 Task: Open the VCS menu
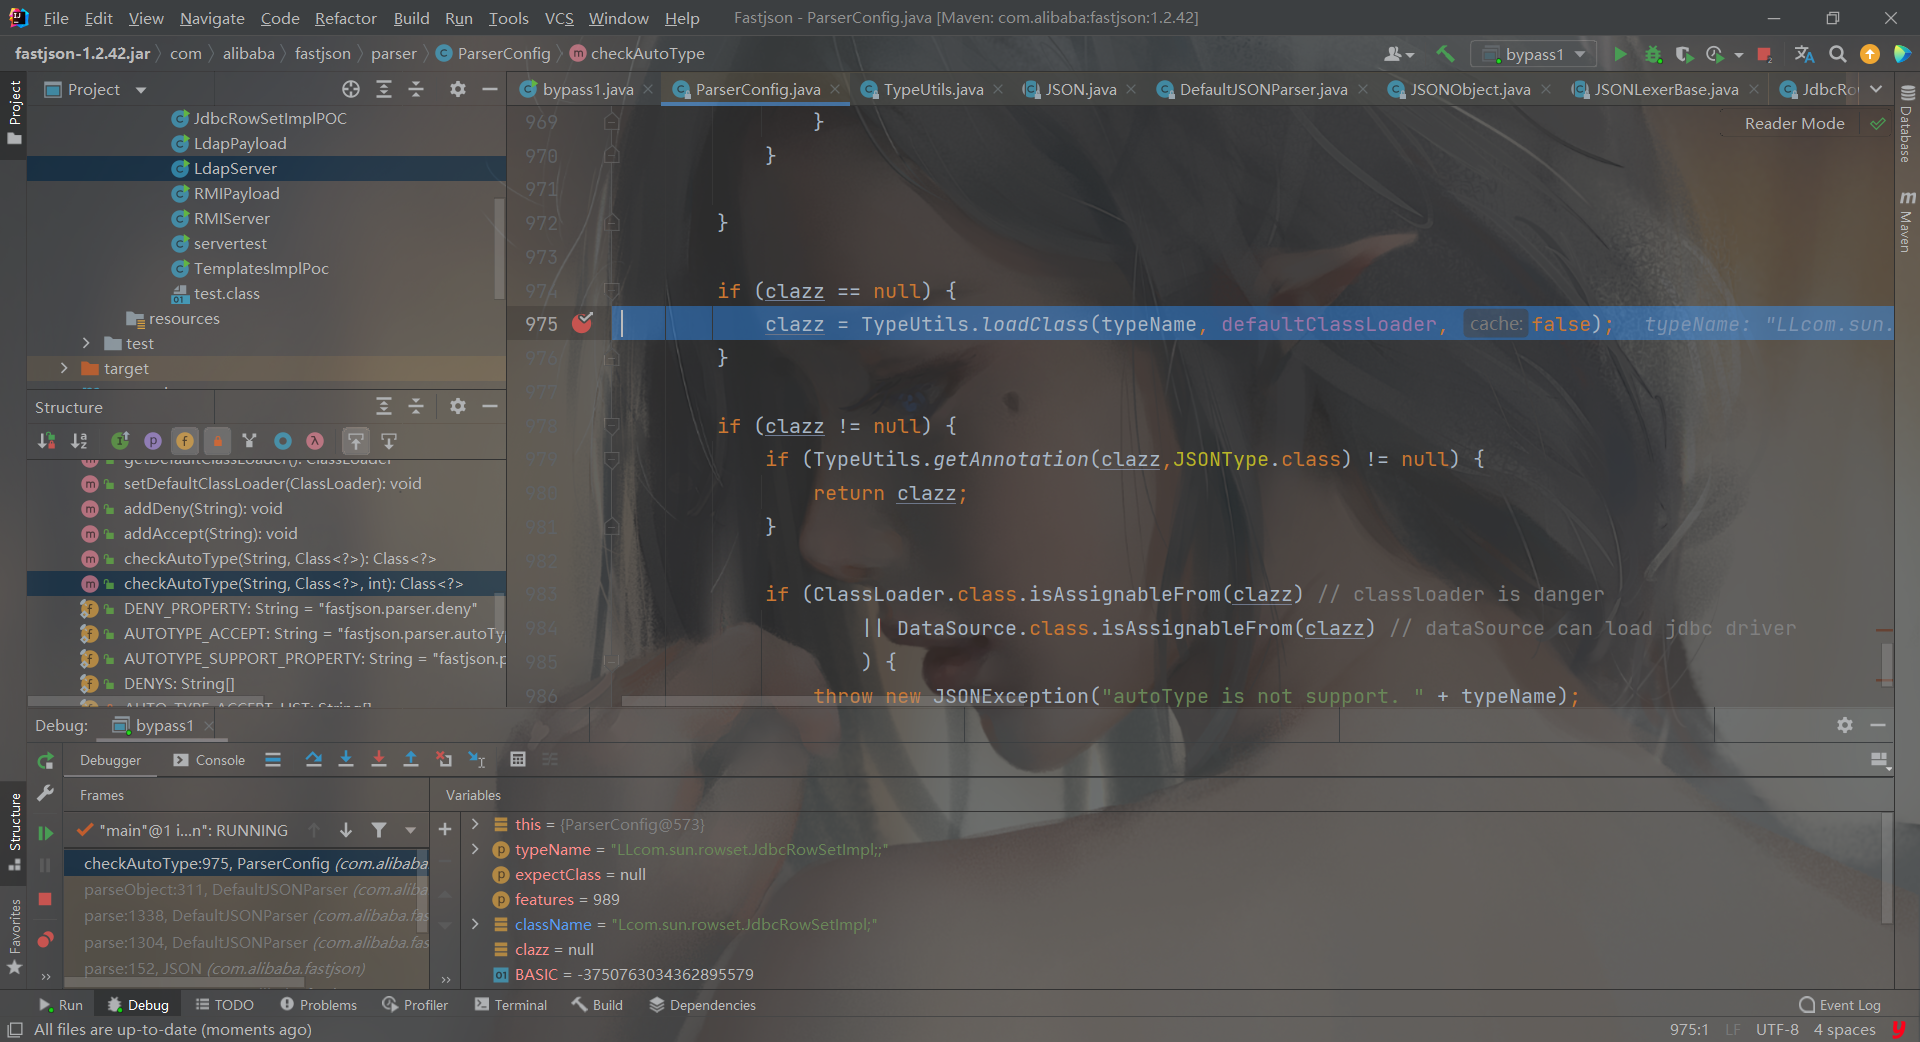(x=559, y=18)
